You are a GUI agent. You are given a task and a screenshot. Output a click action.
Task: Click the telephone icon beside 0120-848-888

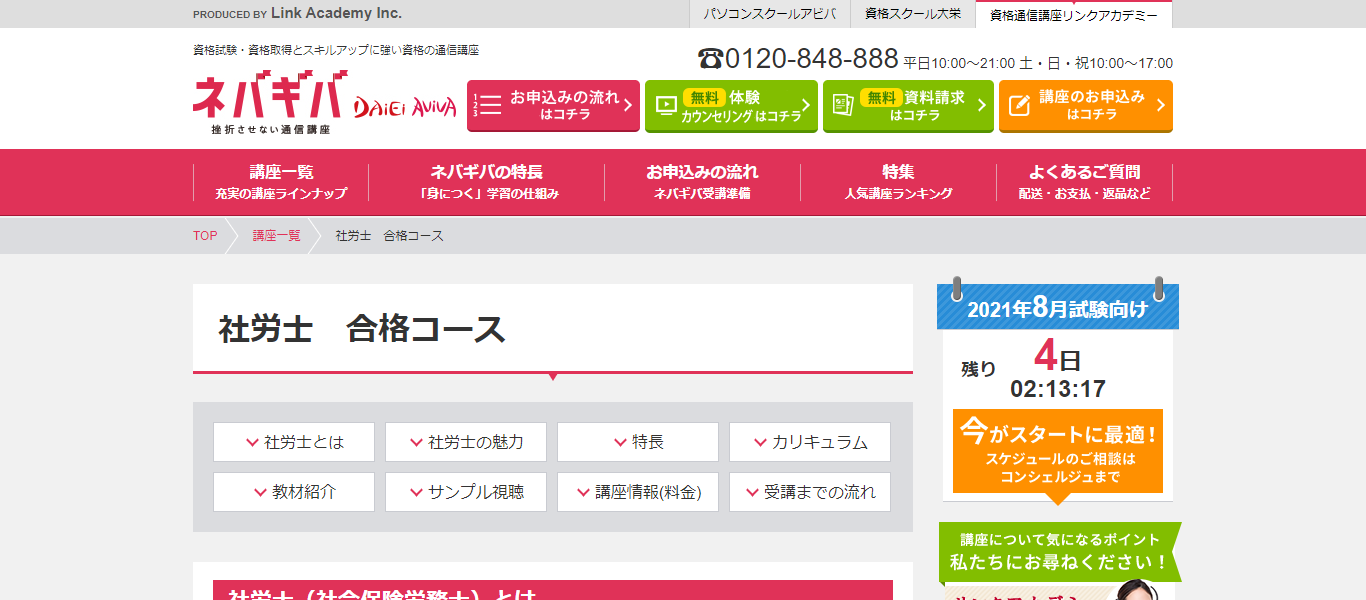click(x=710, y=59)
